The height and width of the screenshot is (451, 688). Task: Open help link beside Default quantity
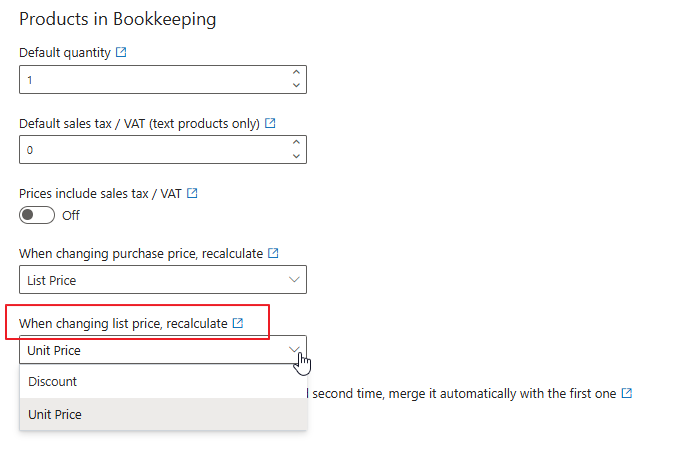122,52
